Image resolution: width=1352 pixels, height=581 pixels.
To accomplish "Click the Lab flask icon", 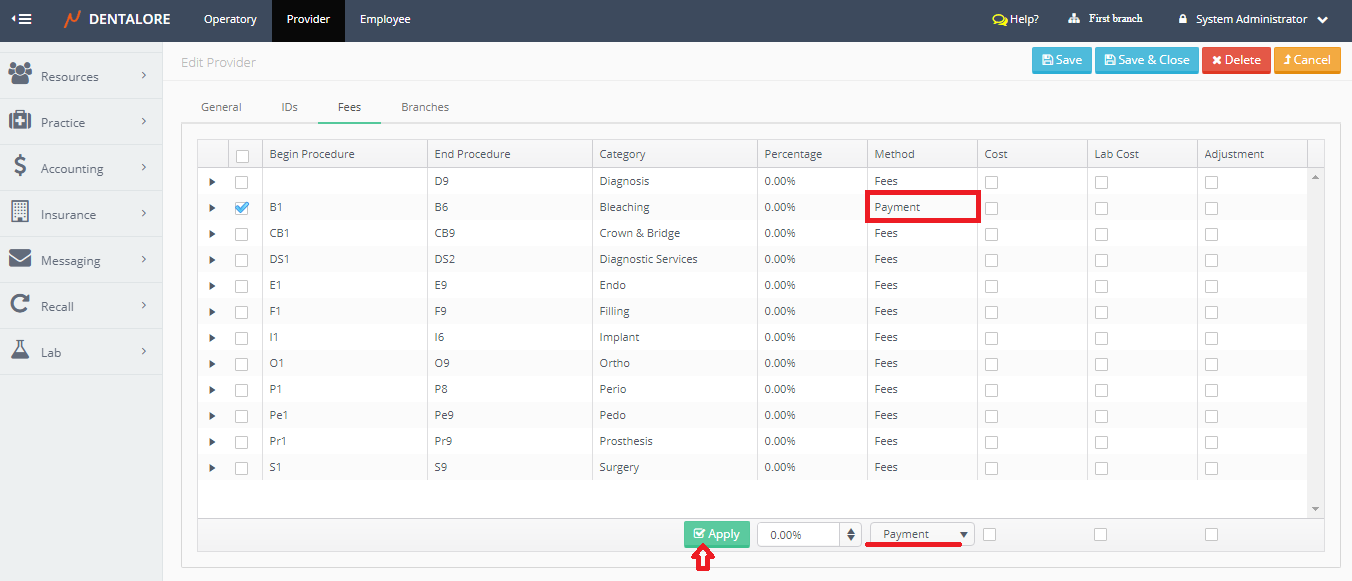I will click(x=20, y=350).
